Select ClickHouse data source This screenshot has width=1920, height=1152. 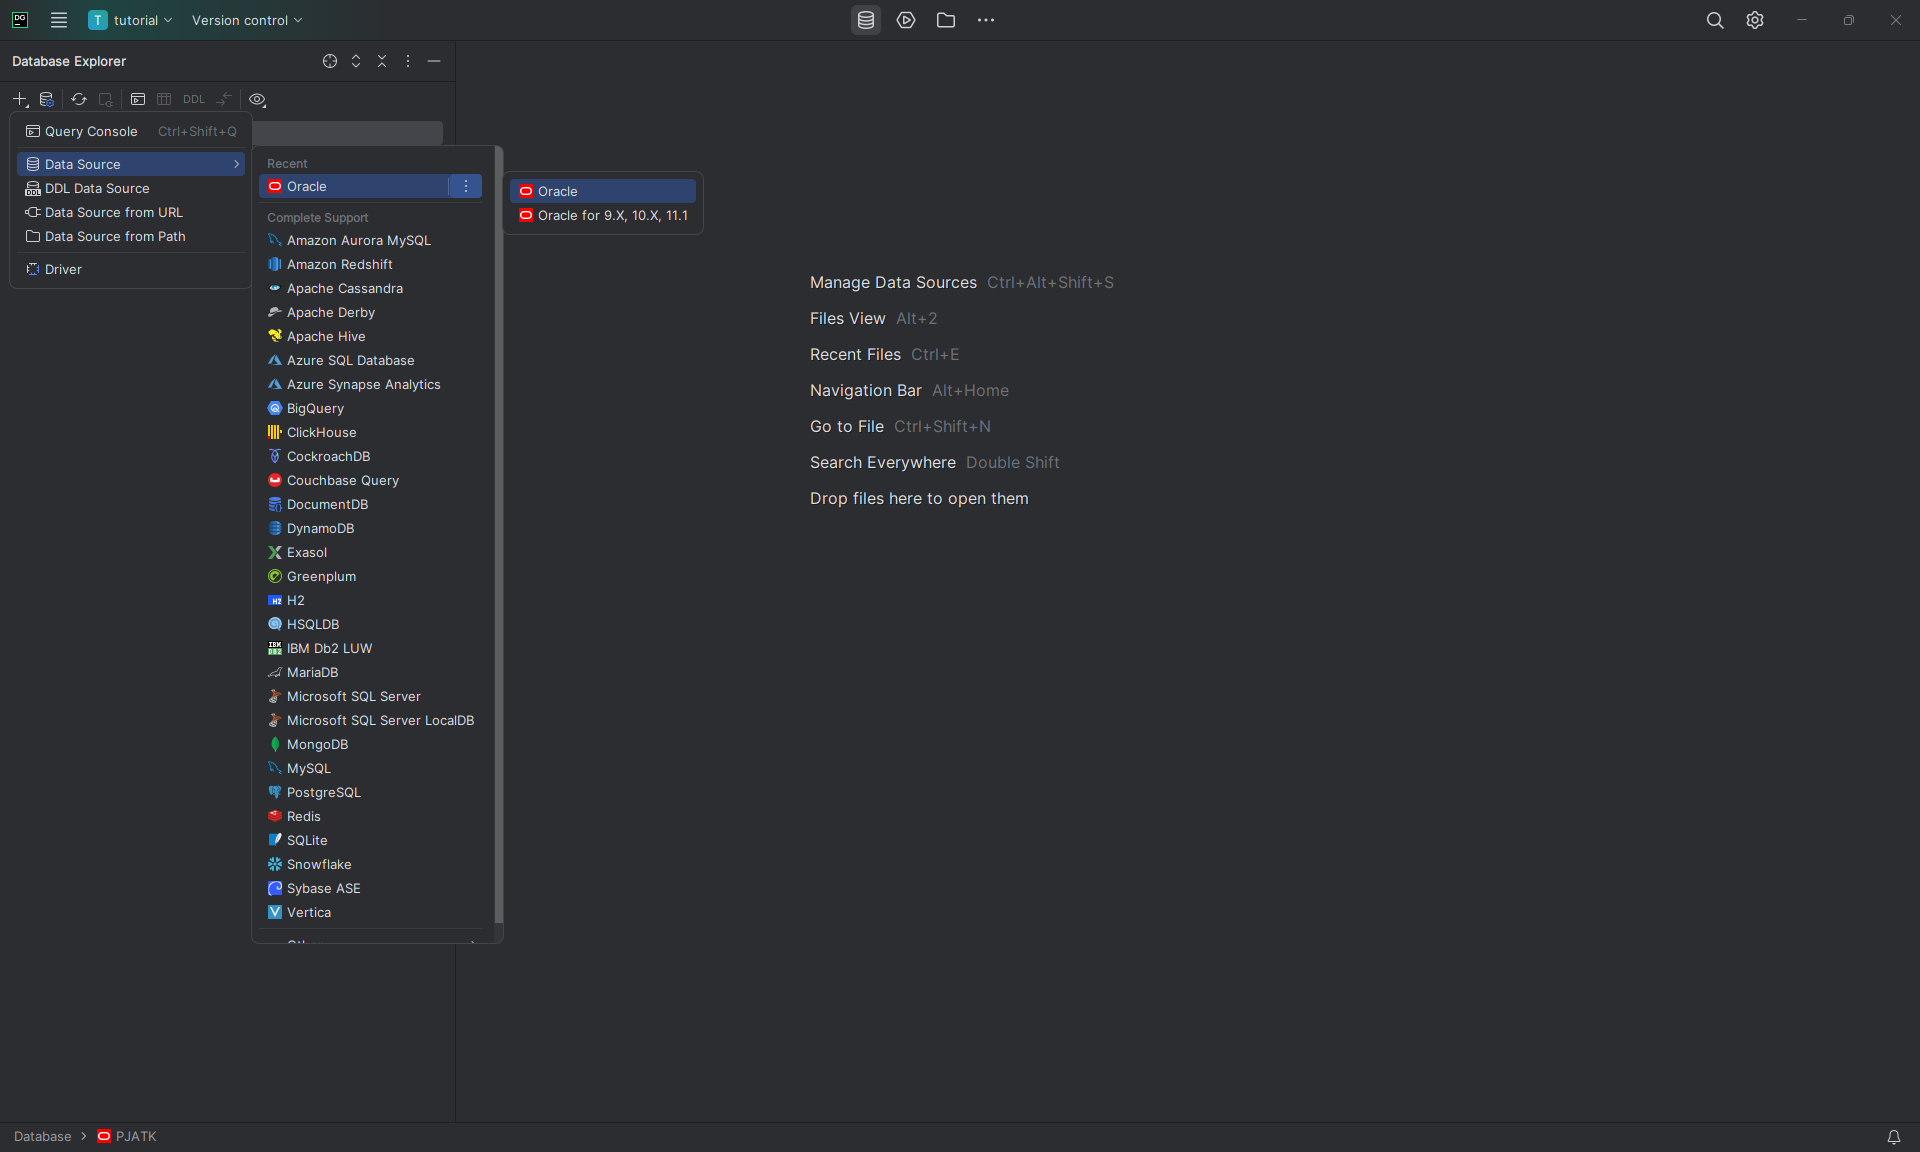coord(371,432)
